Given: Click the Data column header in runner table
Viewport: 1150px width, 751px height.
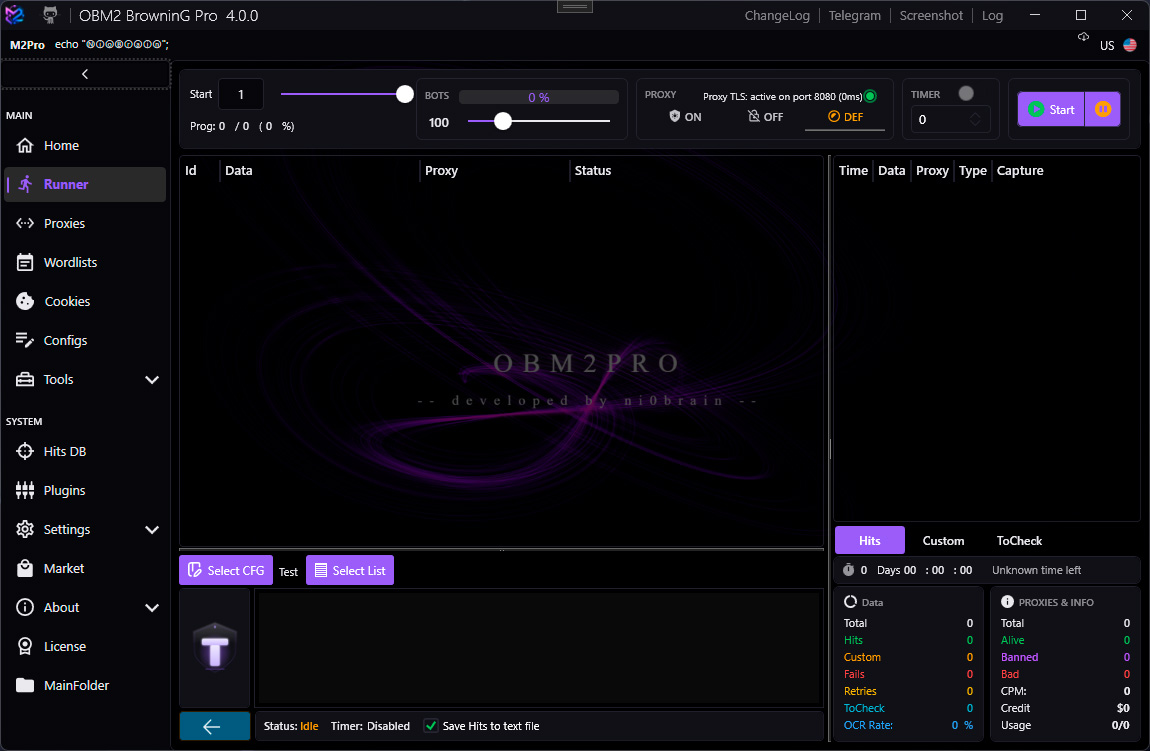Looking at the screenshot, I should (238, 170).
